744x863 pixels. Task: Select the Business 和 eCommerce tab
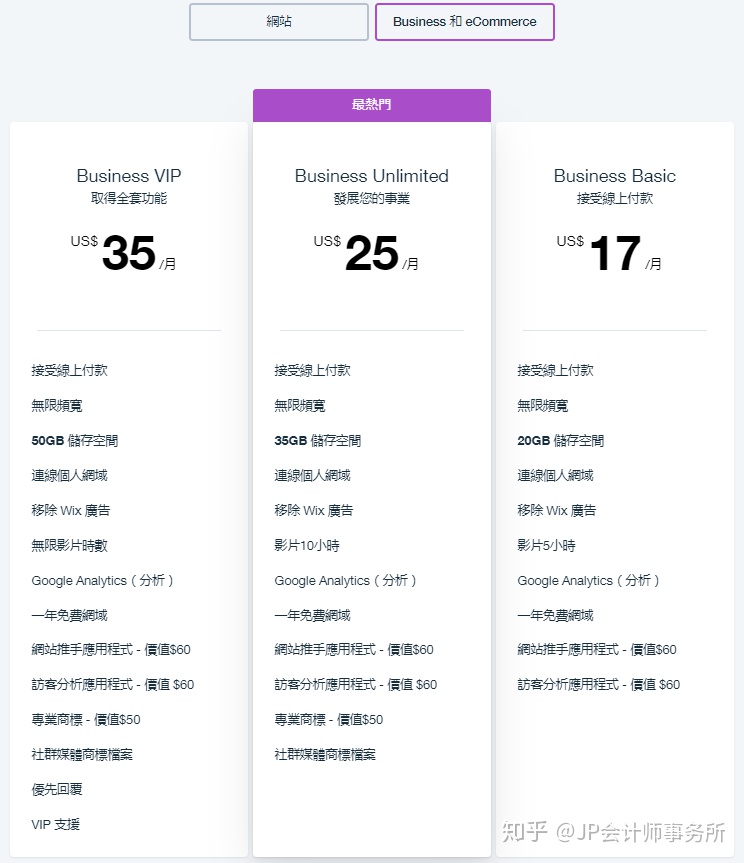click(464, 22)
